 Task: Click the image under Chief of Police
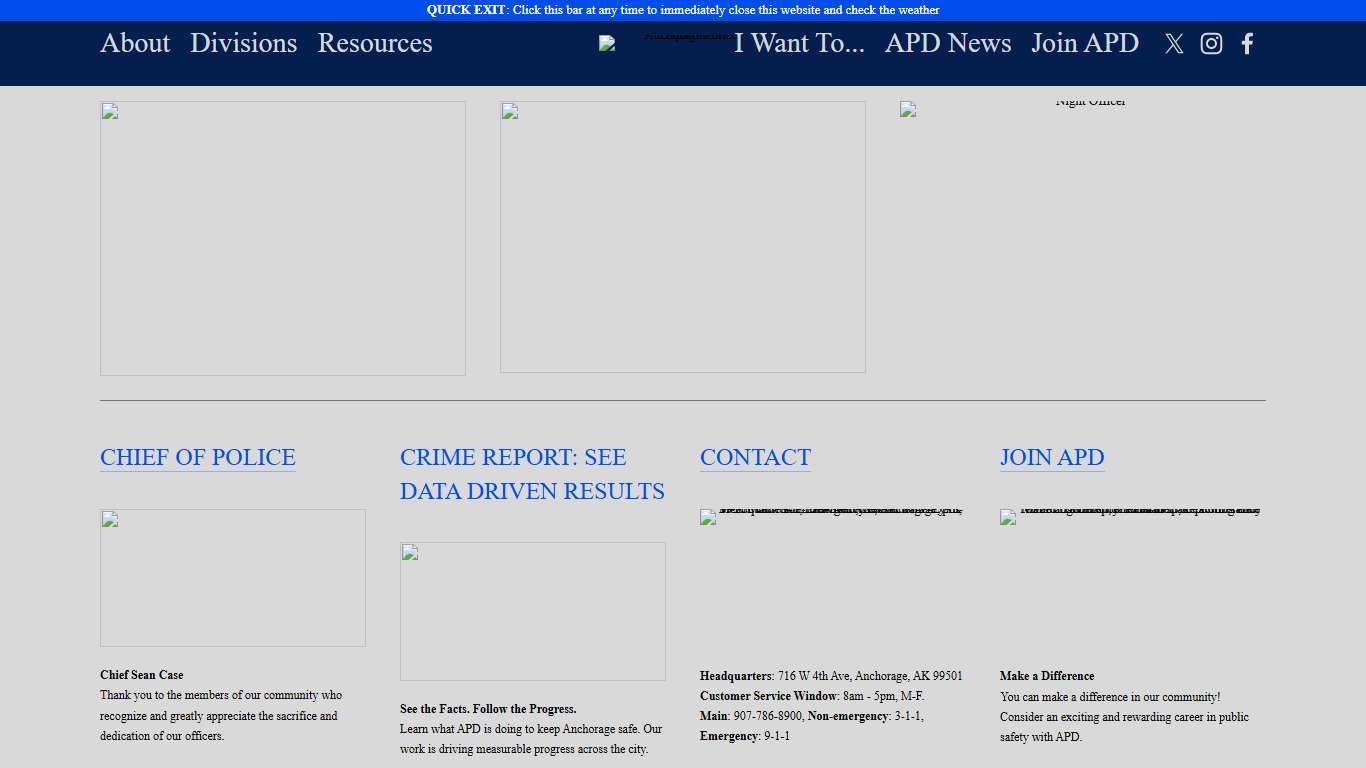coord(233,577)
